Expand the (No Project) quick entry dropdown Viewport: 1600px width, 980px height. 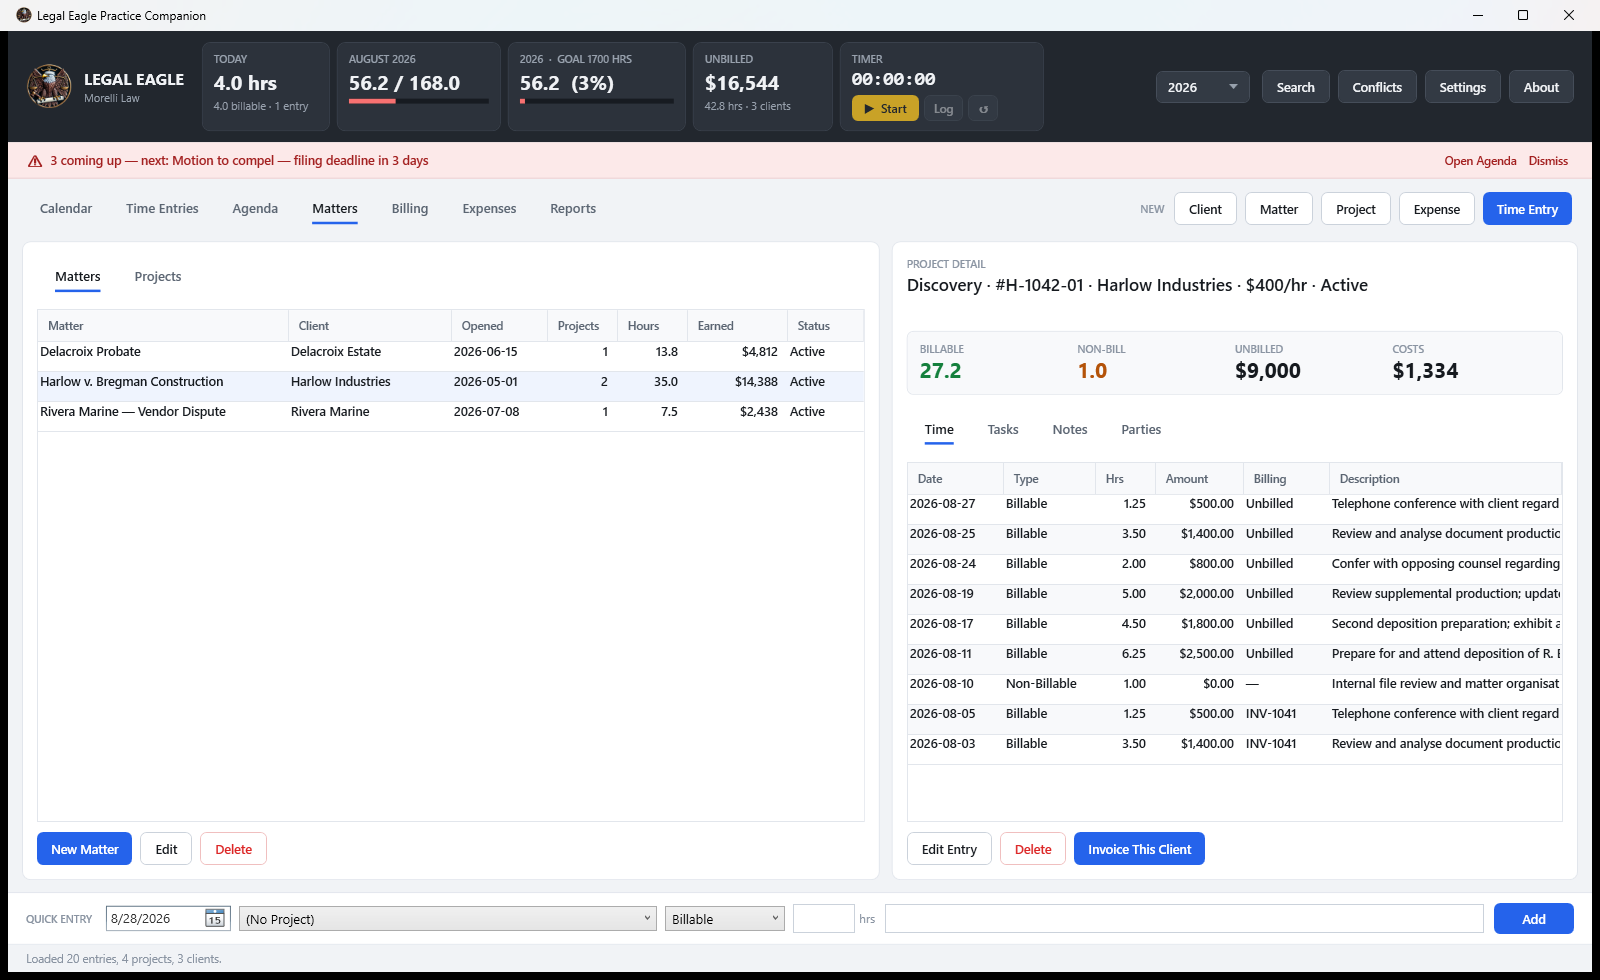[x=448, y=919]
